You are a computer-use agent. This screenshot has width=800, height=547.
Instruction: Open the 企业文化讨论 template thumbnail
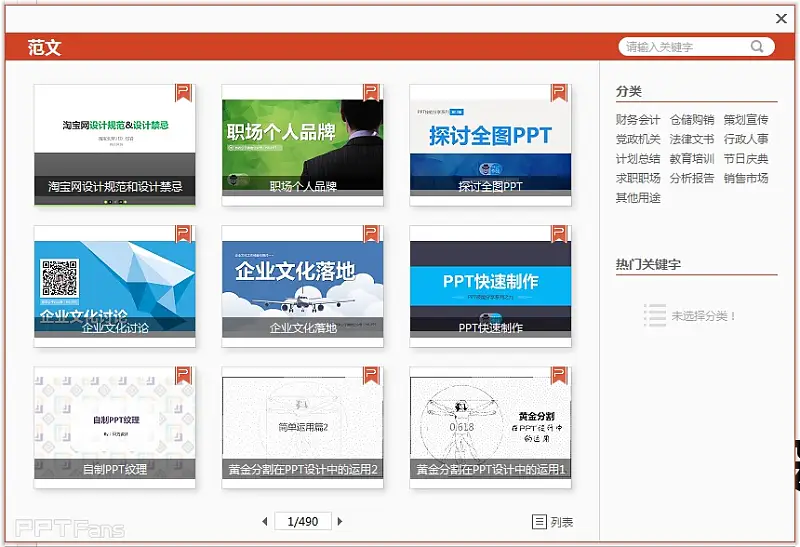[x=115, y=285]
